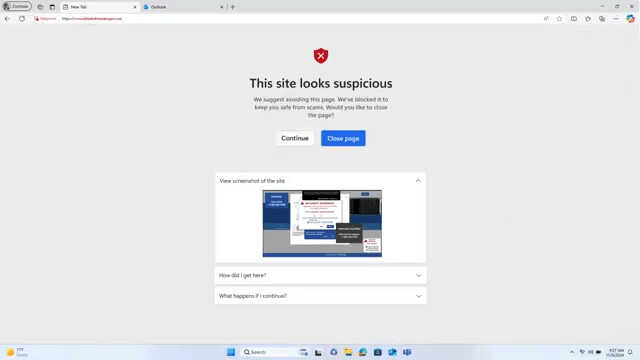Image resolution: width=640 pixels, height=360 pixels.
Task: Reload the blocked page
Action: 22,19
